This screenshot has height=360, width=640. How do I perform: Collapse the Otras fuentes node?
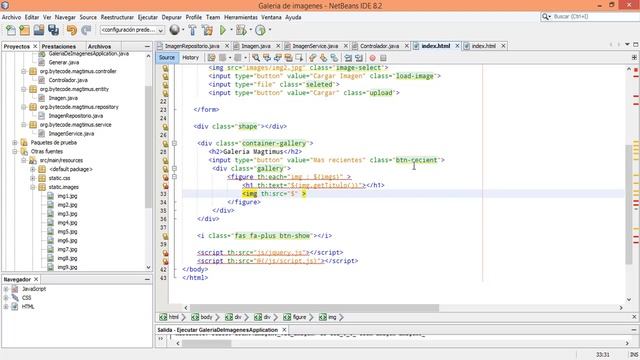(15, 151)
